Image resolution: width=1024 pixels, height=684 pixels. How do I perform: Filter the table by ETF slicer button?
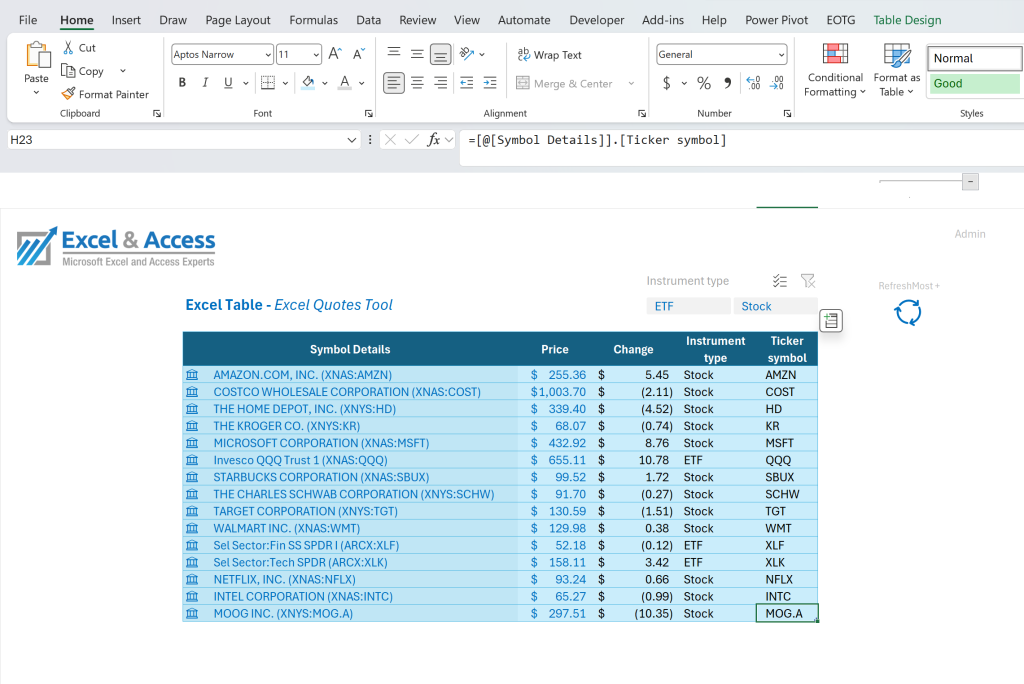688,306
